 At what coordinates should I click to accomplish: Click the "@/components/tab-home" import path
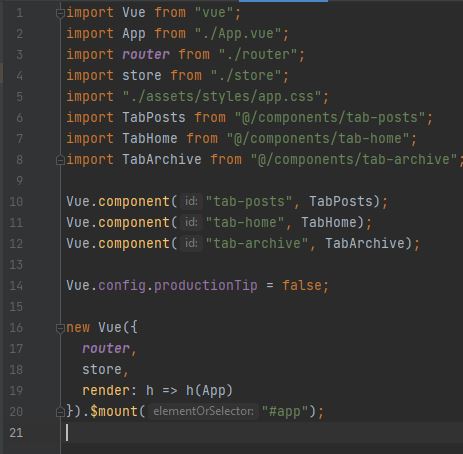click(x=318, y=139)
